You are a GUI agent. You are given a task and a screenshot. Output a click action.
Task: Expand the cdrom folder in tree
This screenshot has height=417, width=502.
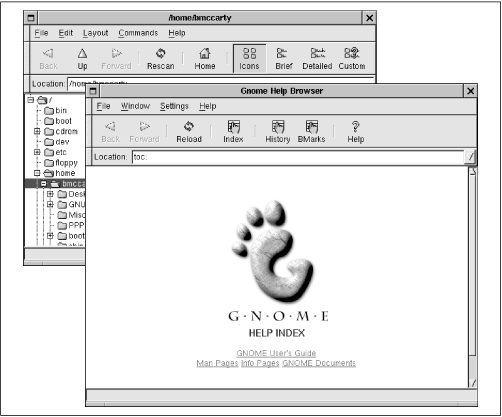[37, 131]
